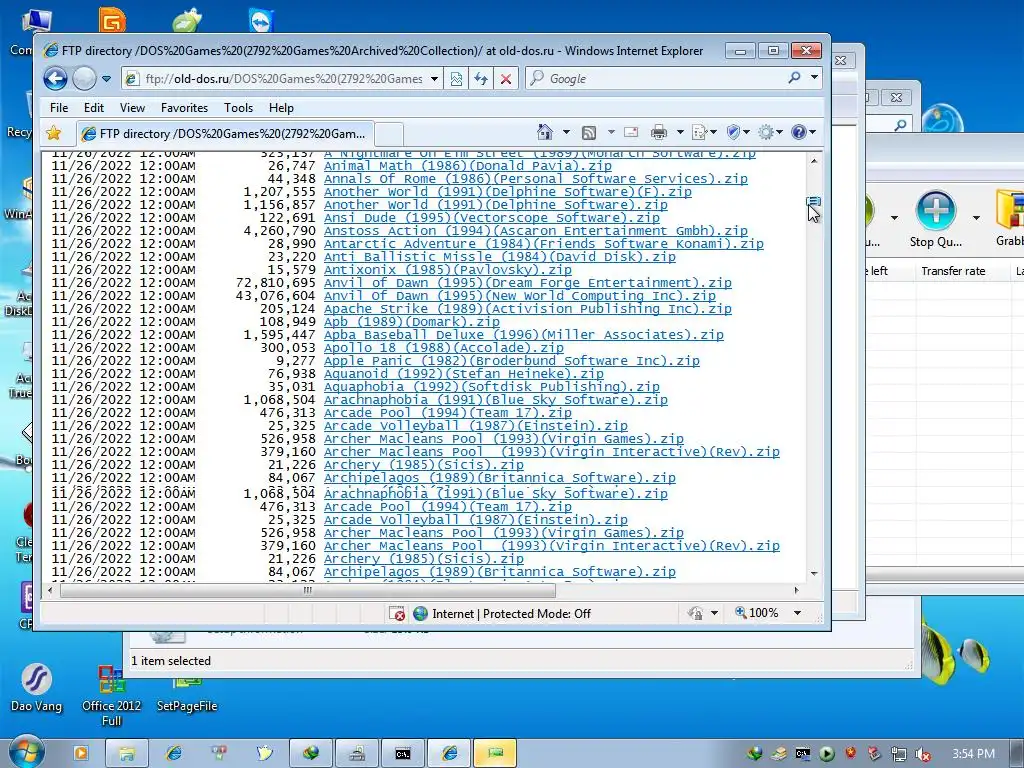Viewport: 1024px width, 768px height.
Task: Expand the address bar history dropdown
Action: pyautogui.click(x=434, y=79)
